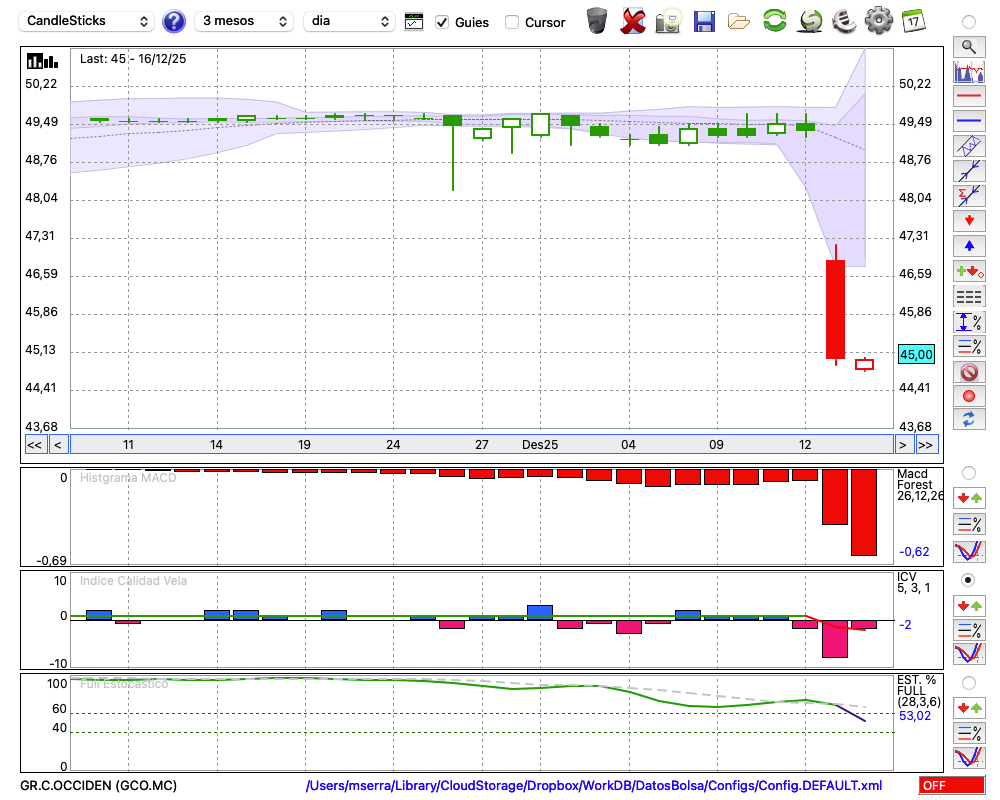This screenshot has width=1000, height=800.
Task: Click the red X delete icon
Action: click(x=633, y=21)
